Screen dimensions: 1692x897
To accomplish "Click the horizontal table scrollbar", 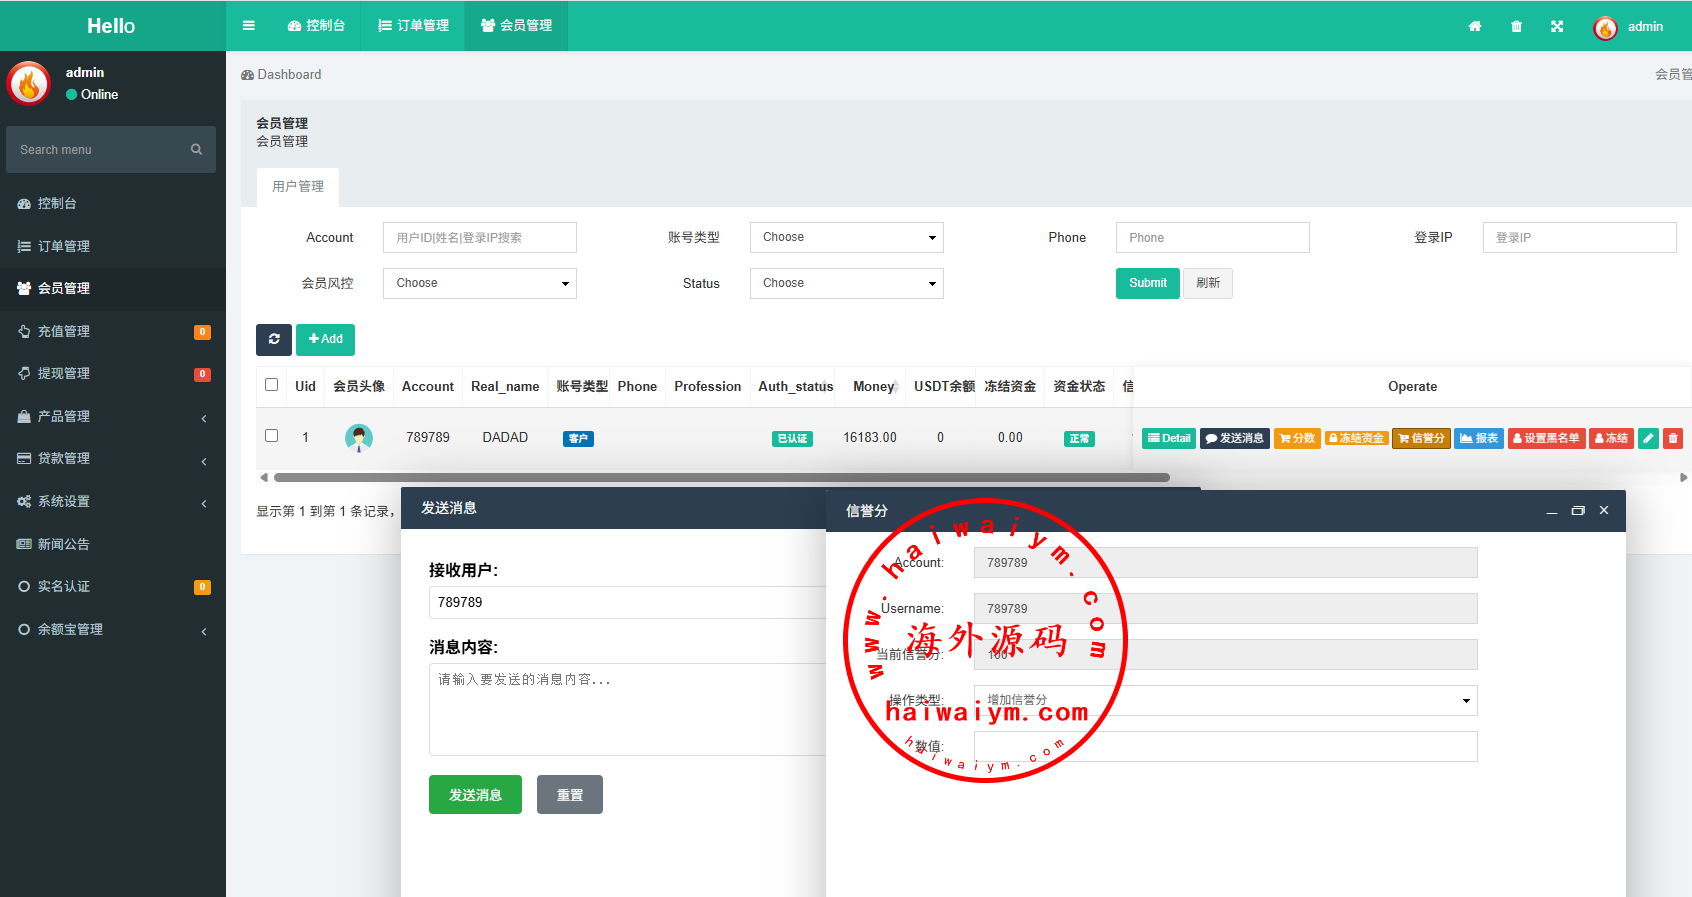I will pyautogui.click(x=720, y=478).
